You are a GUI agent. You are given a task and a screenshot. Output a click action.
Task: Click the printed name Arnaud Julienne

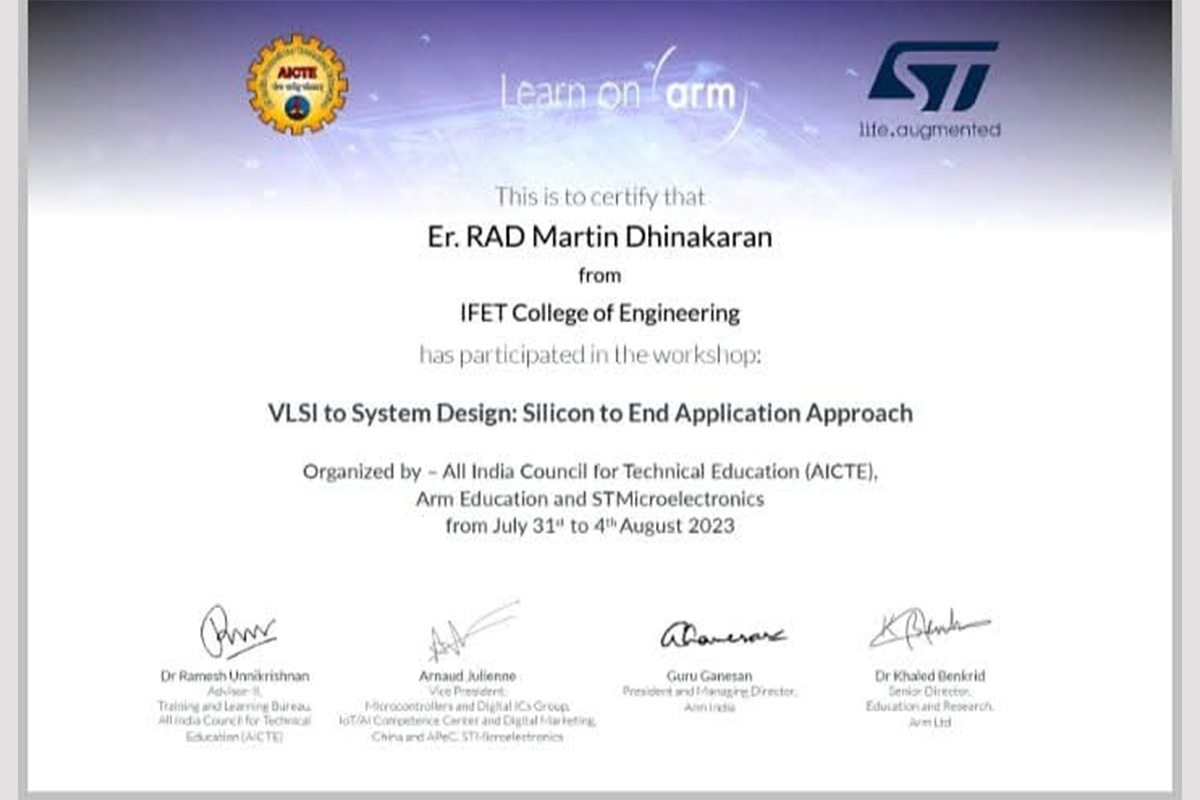467,676
